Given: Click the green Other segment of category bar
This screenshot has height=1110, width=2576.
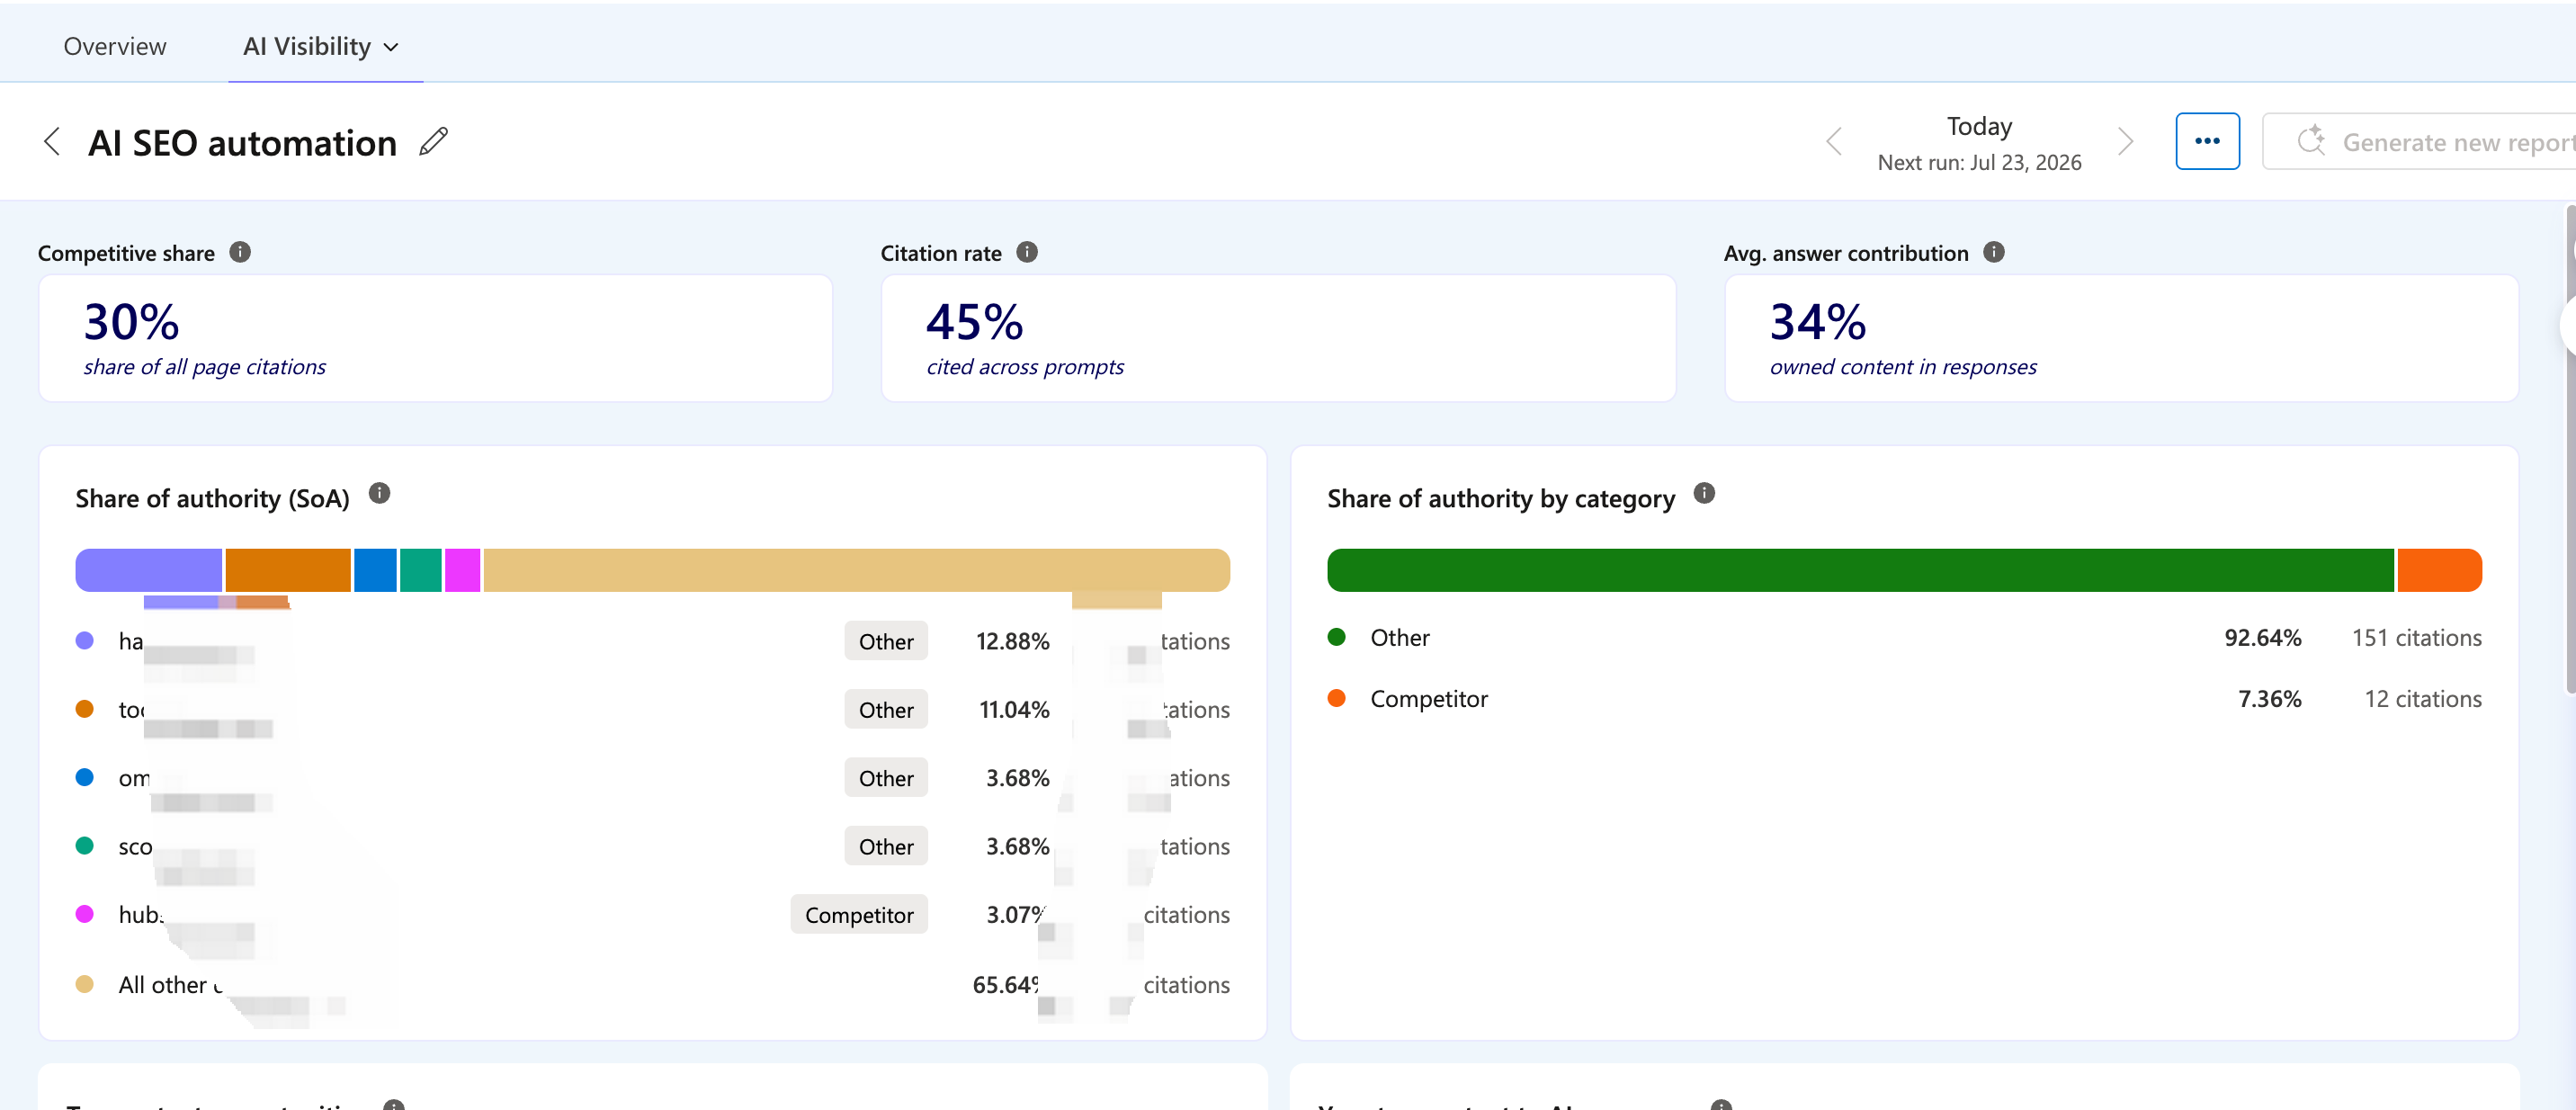Looking at the screenshot, I should pos(1860,570).
